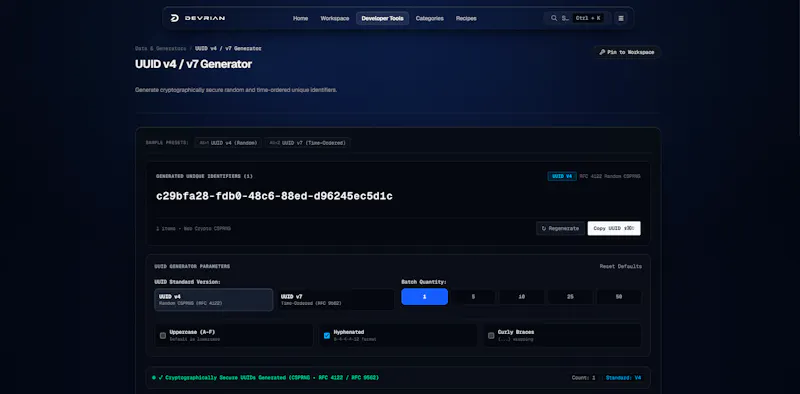Open the Categories nav item

coord(430,18)
